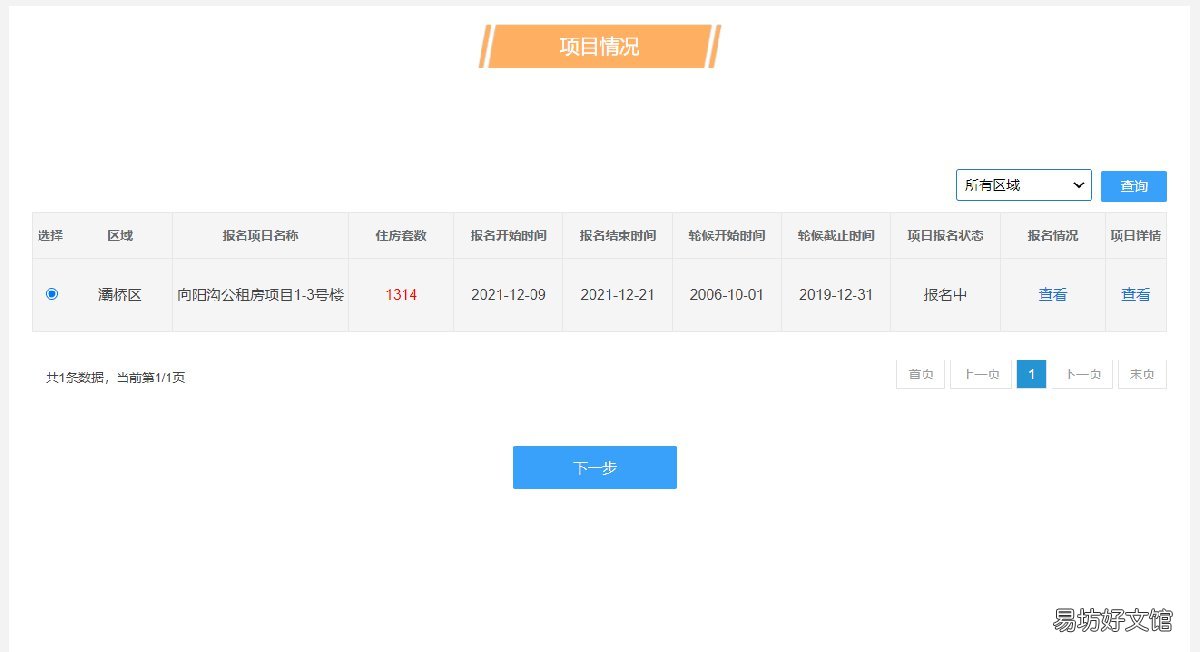Open 查看 link under 报名情况 column
1200x652 pixels.
click(x=1052, y=295)
